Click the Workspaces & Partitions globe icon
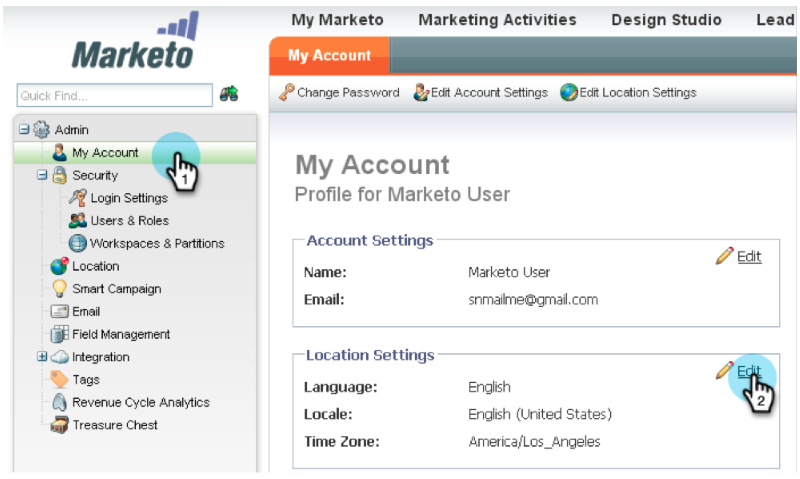The height and width of the screenshot is (479, 800). coord(78,243)
